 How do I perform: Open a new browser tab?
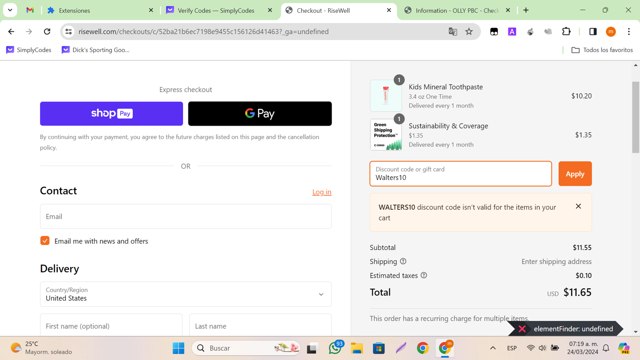pyautogui.click(x=526, y=10)
